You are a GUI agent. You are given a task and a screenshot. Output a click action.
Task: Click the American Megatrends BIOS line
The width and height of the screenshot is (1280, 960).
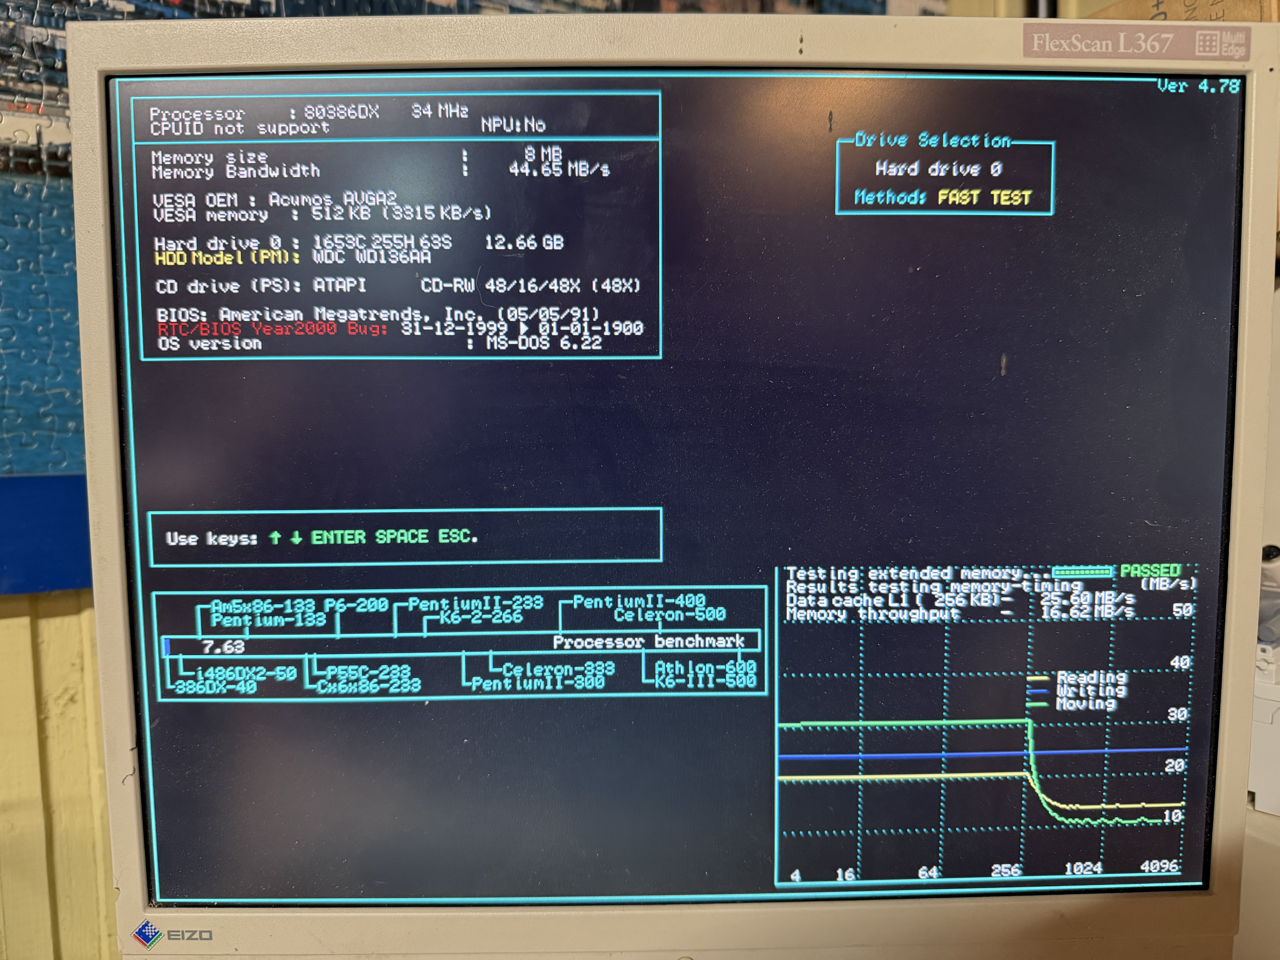378,314
